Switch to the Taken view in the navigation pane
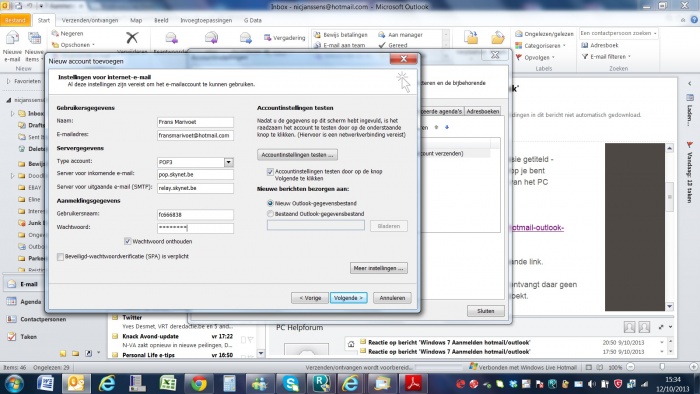The image size is (700, 394). [x=22, y=336]
